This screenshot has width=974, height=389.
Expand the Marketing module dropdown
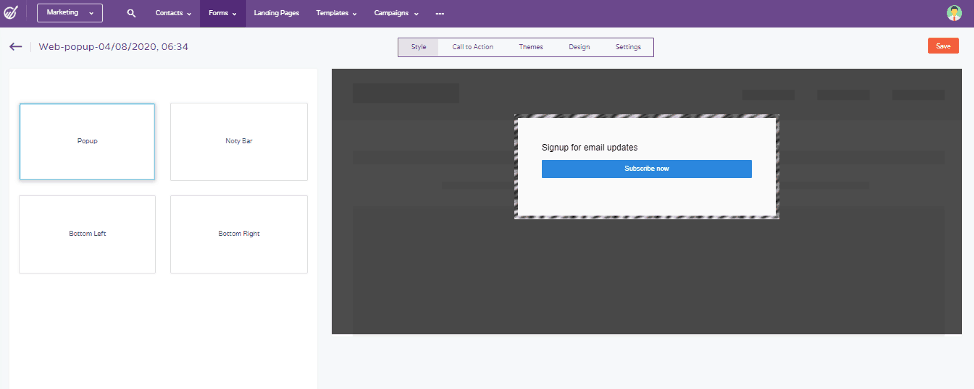(70, 13)
